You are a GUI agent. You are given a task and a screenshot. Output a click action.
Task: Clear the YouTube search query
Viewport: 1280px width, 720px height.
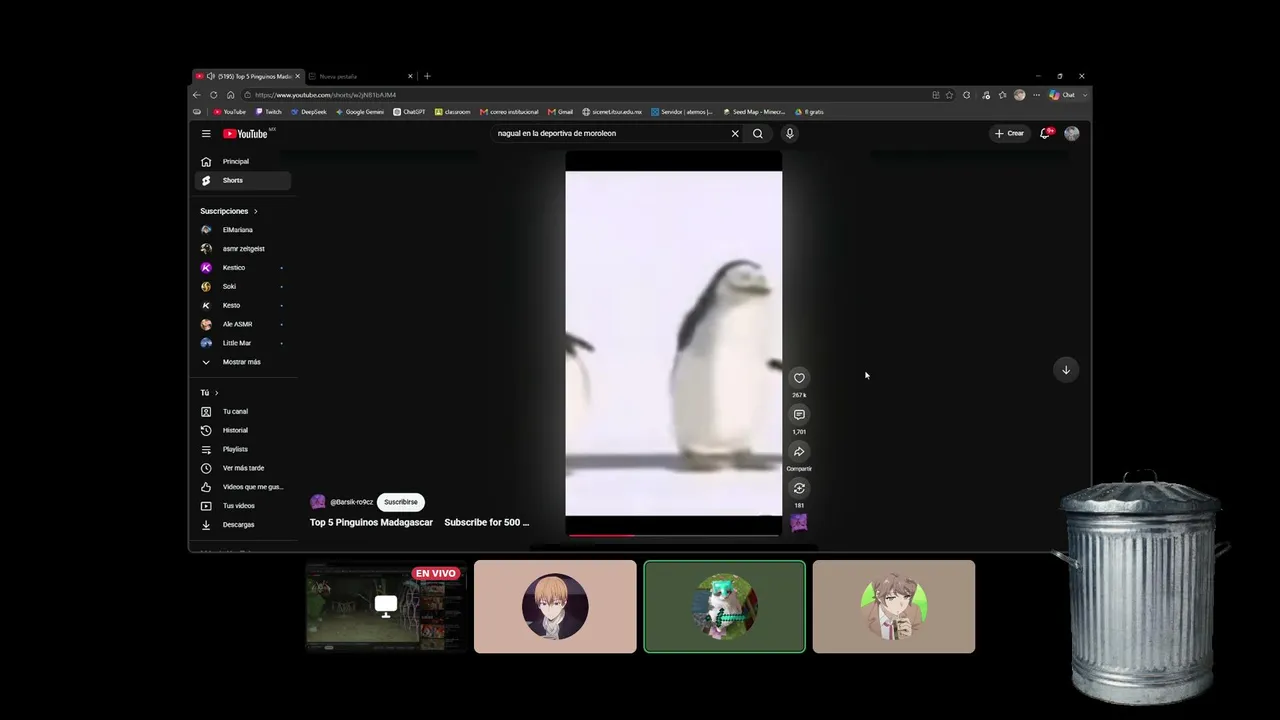point(735,133)
